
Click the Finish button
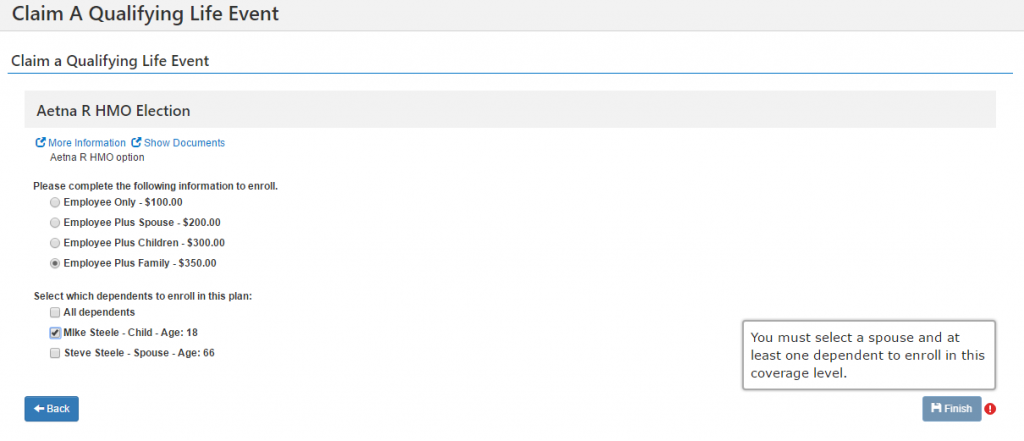(952, 409)
